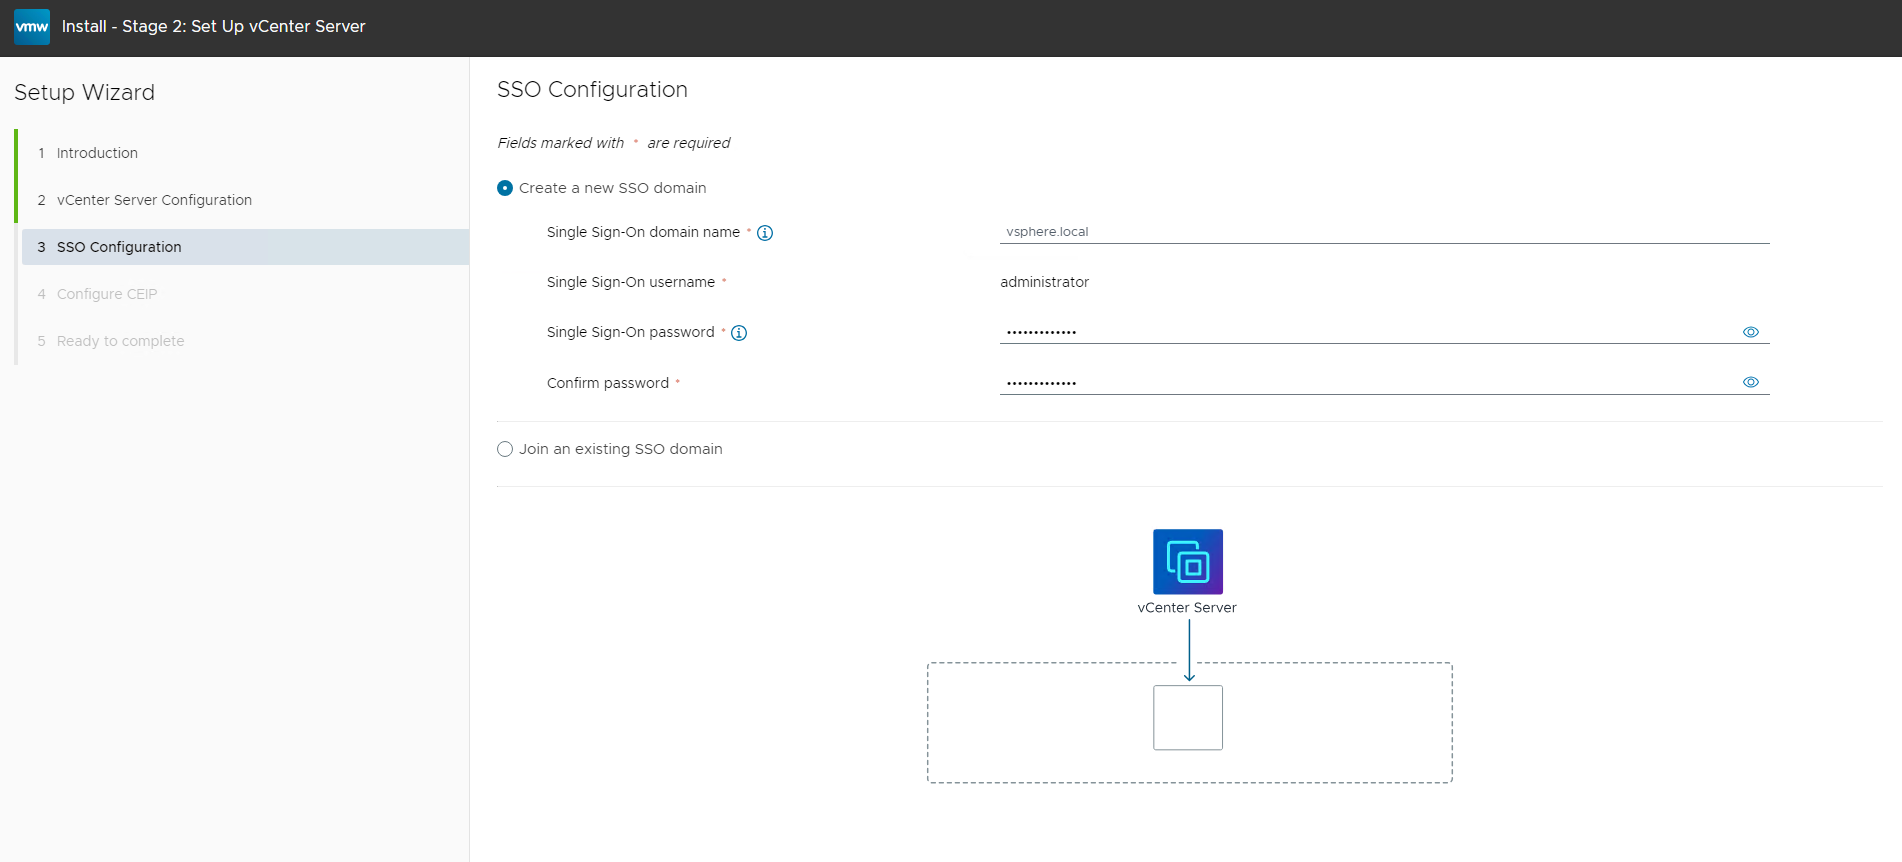Click the Install Stage 2 title text
Image resolution: width=1902 pixels, height=862 pixels.
(x=213, y=27)
